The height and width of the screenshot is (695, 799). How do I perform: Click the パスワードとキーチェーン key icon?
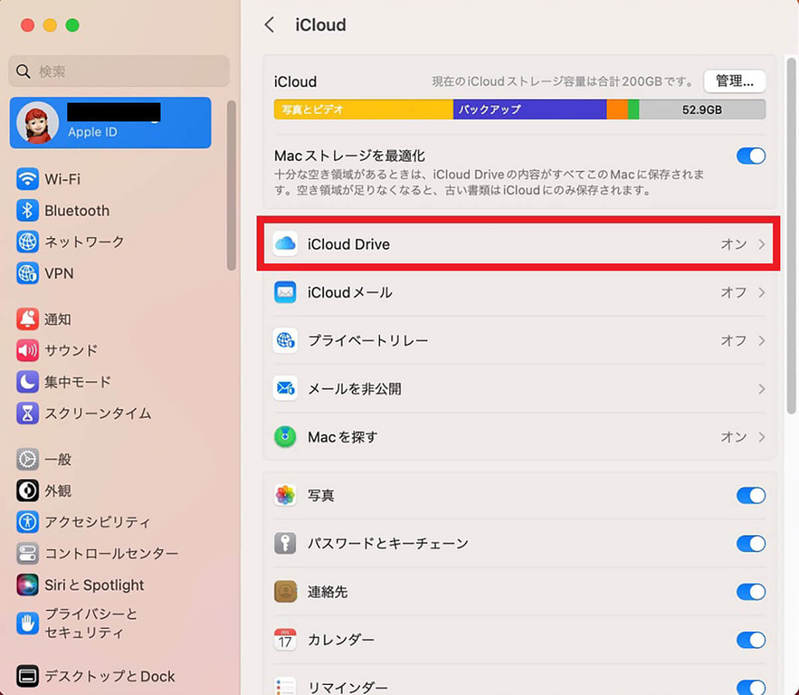[285, 544]
